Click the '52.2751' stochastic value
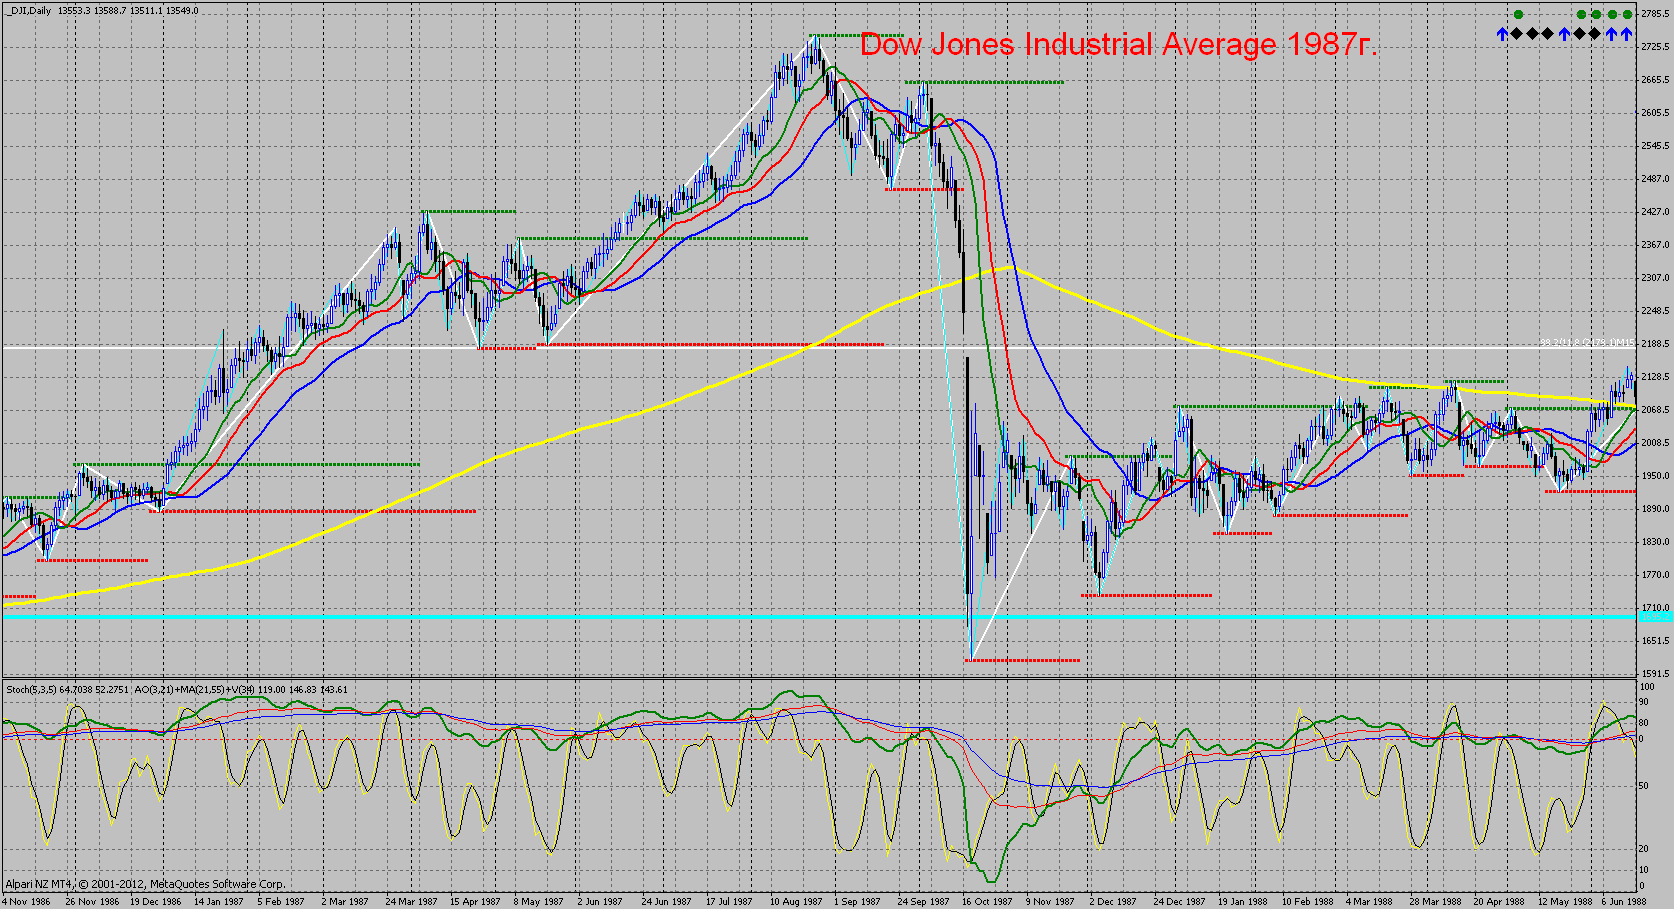1674x909 pixels. (113, 690)
